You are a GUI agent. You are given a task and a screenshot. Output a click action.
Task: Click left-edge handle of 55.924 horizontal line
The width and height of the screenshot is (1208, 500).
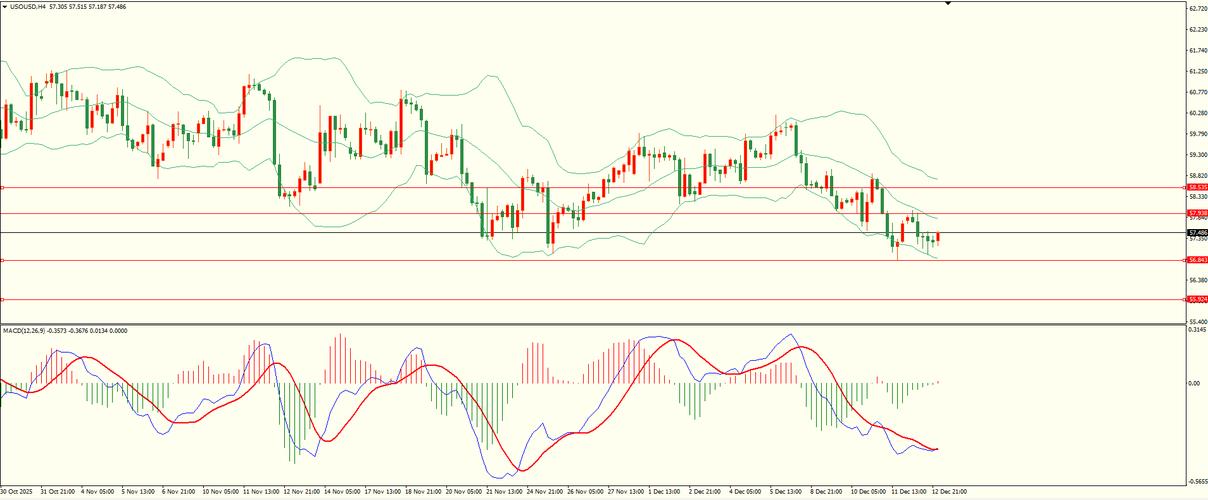point(2,299)
